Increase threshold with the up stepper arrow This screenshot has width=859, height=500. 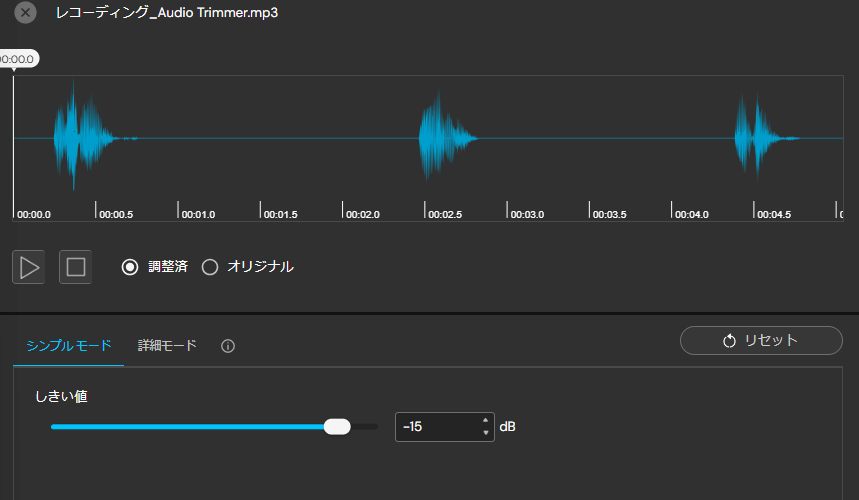pyautogui.click(x=485, y=420)
